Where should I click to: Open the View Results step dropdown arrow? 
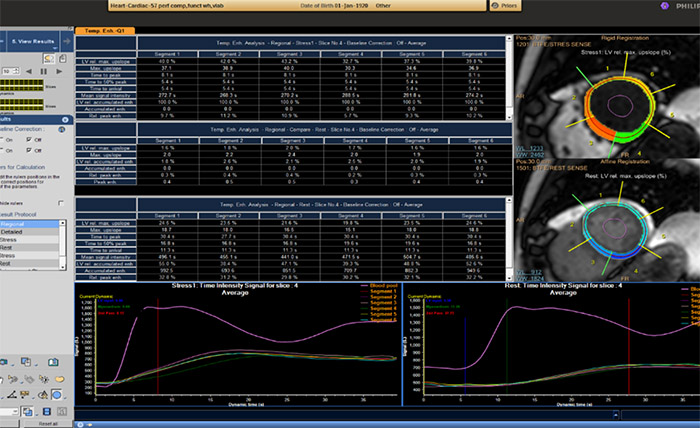tap(55, 48)
